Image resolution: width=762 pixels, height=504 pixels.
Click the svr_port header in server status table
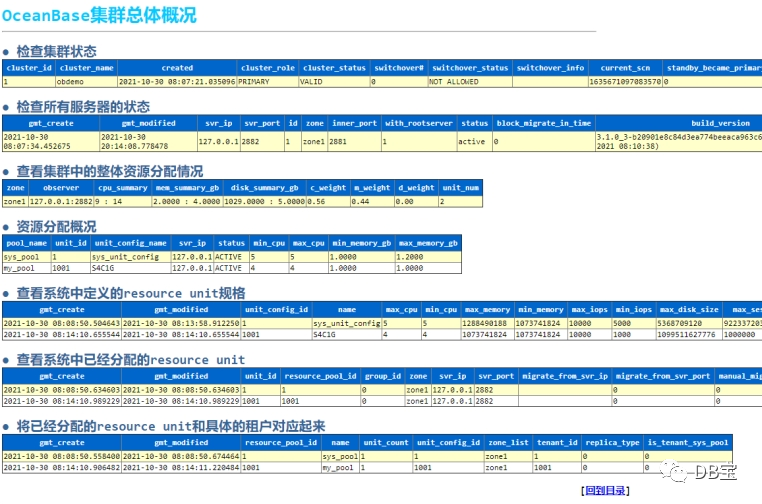(262, 123)
